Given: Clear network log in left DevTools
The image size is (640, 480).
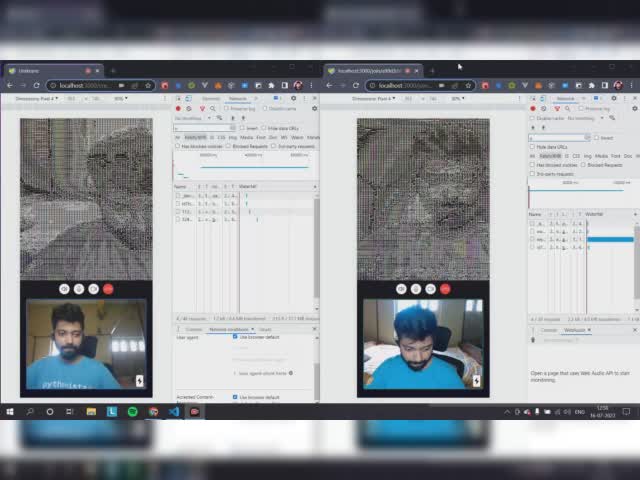Looking at the screenshot, I should pos(189,109).
